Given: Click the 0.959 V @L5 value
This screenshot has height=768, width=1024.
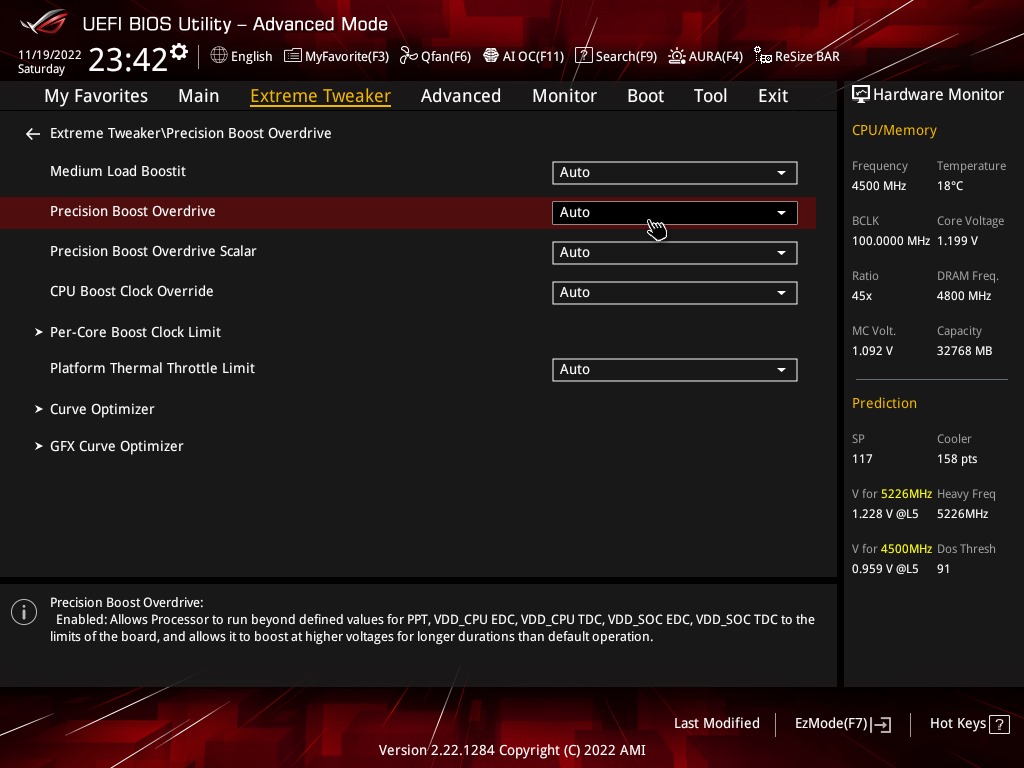Looking at the screenshot, I should pyautogui.click(x=885, y=568).
